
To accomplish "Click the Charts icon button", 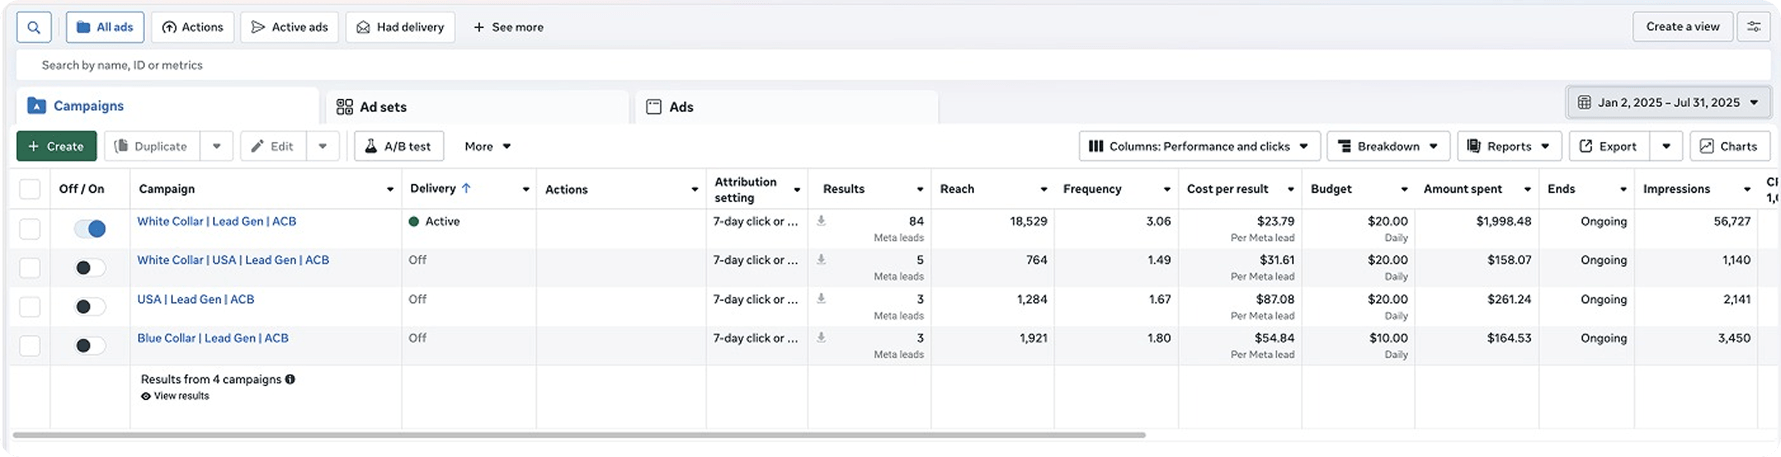I will coord(1729,146).
